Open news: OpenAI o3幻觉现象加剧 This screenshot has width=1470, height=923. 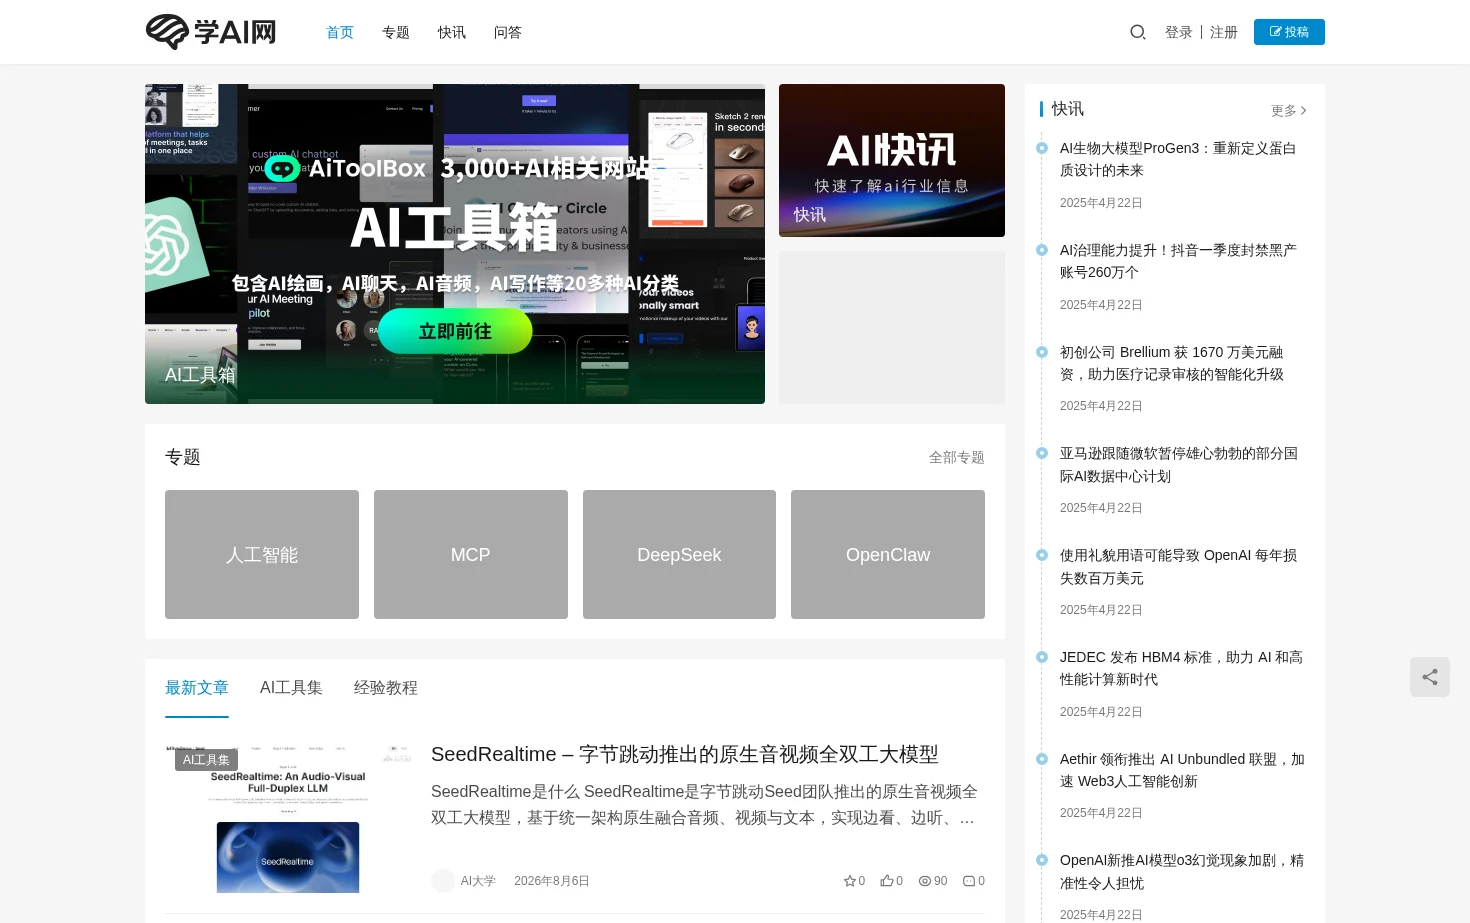coord(1182,872)
